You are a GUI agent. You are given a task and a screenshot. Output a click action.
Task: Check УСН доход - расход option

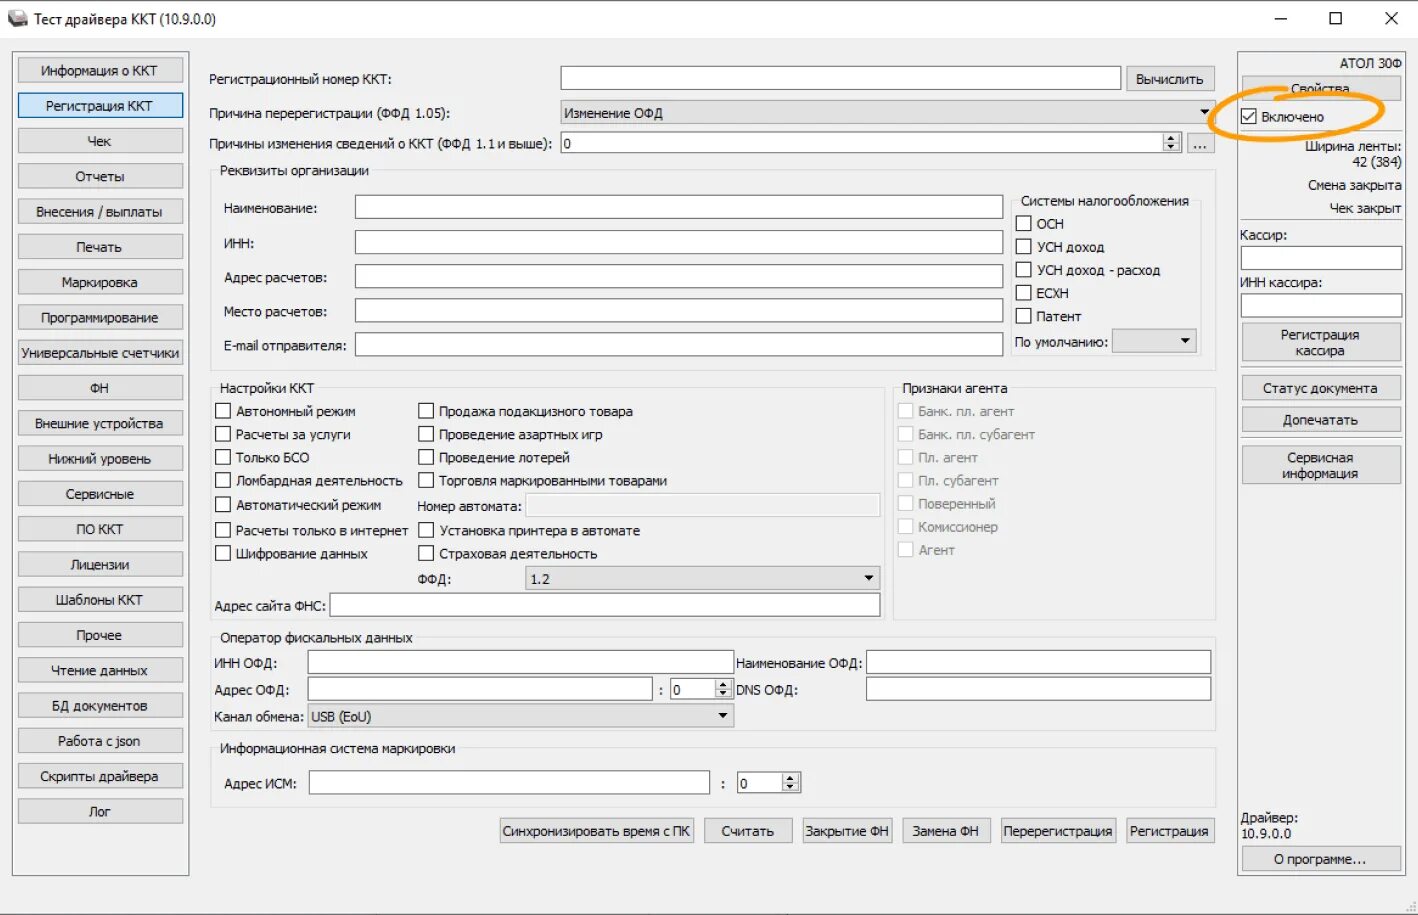click(x=1024, y=270)
